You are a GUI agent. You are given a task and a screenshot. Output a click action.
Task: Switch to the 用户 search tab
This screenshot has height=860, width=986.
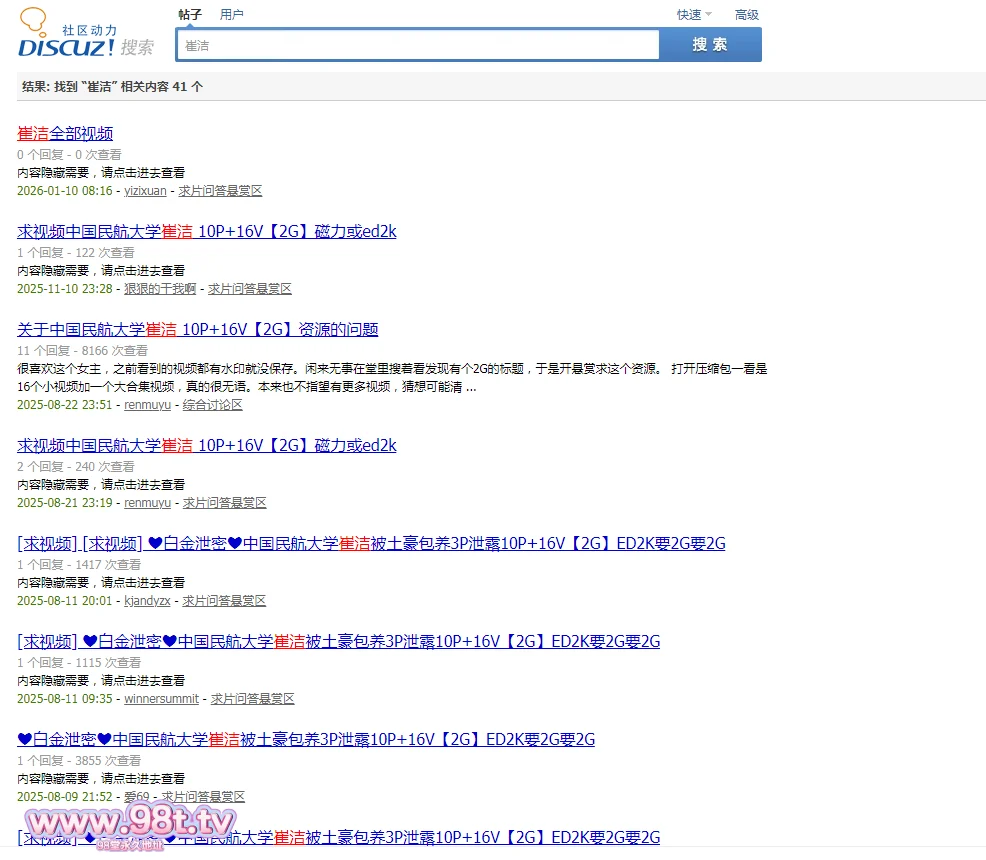231,15
